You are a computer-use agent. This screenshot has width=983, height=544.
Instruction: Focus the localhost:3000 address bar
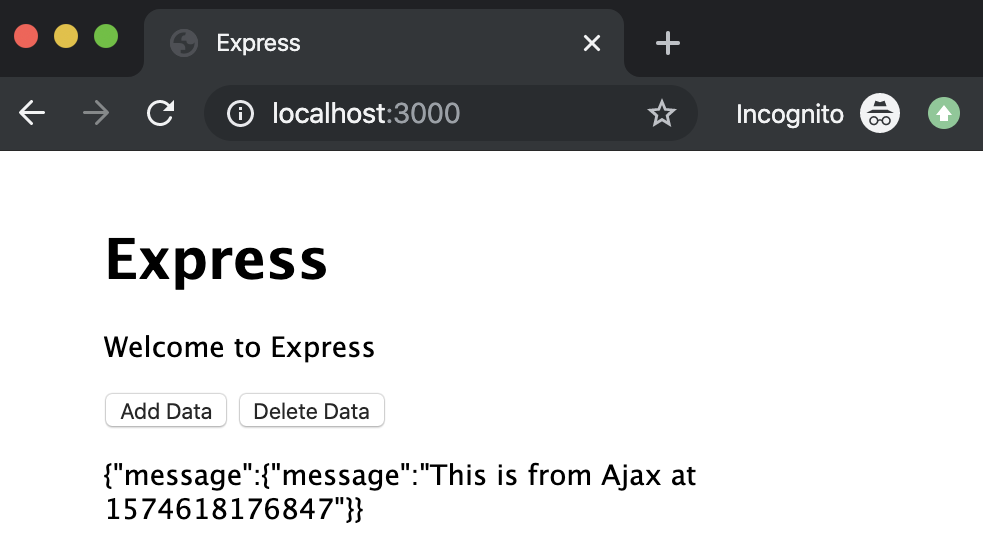[450, 114]
